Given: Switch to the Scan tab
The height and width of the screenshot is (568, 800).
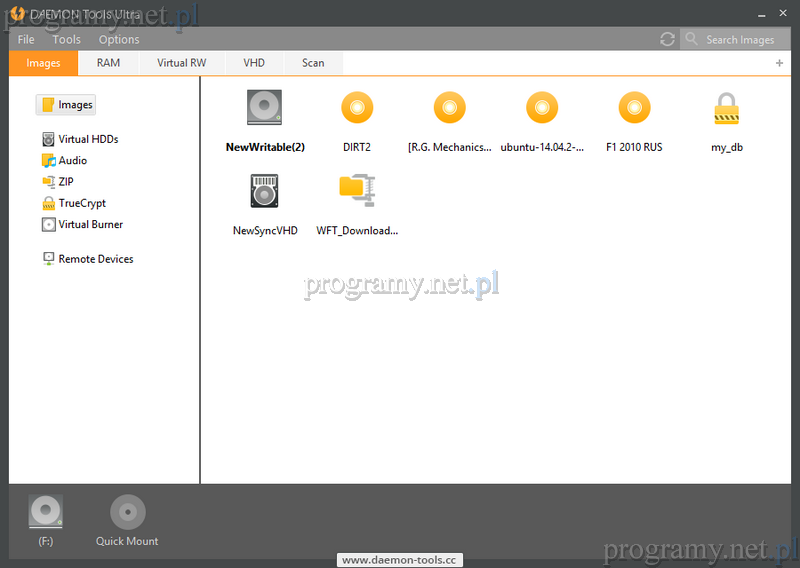Looking at the screenshot, I should 313,63.
